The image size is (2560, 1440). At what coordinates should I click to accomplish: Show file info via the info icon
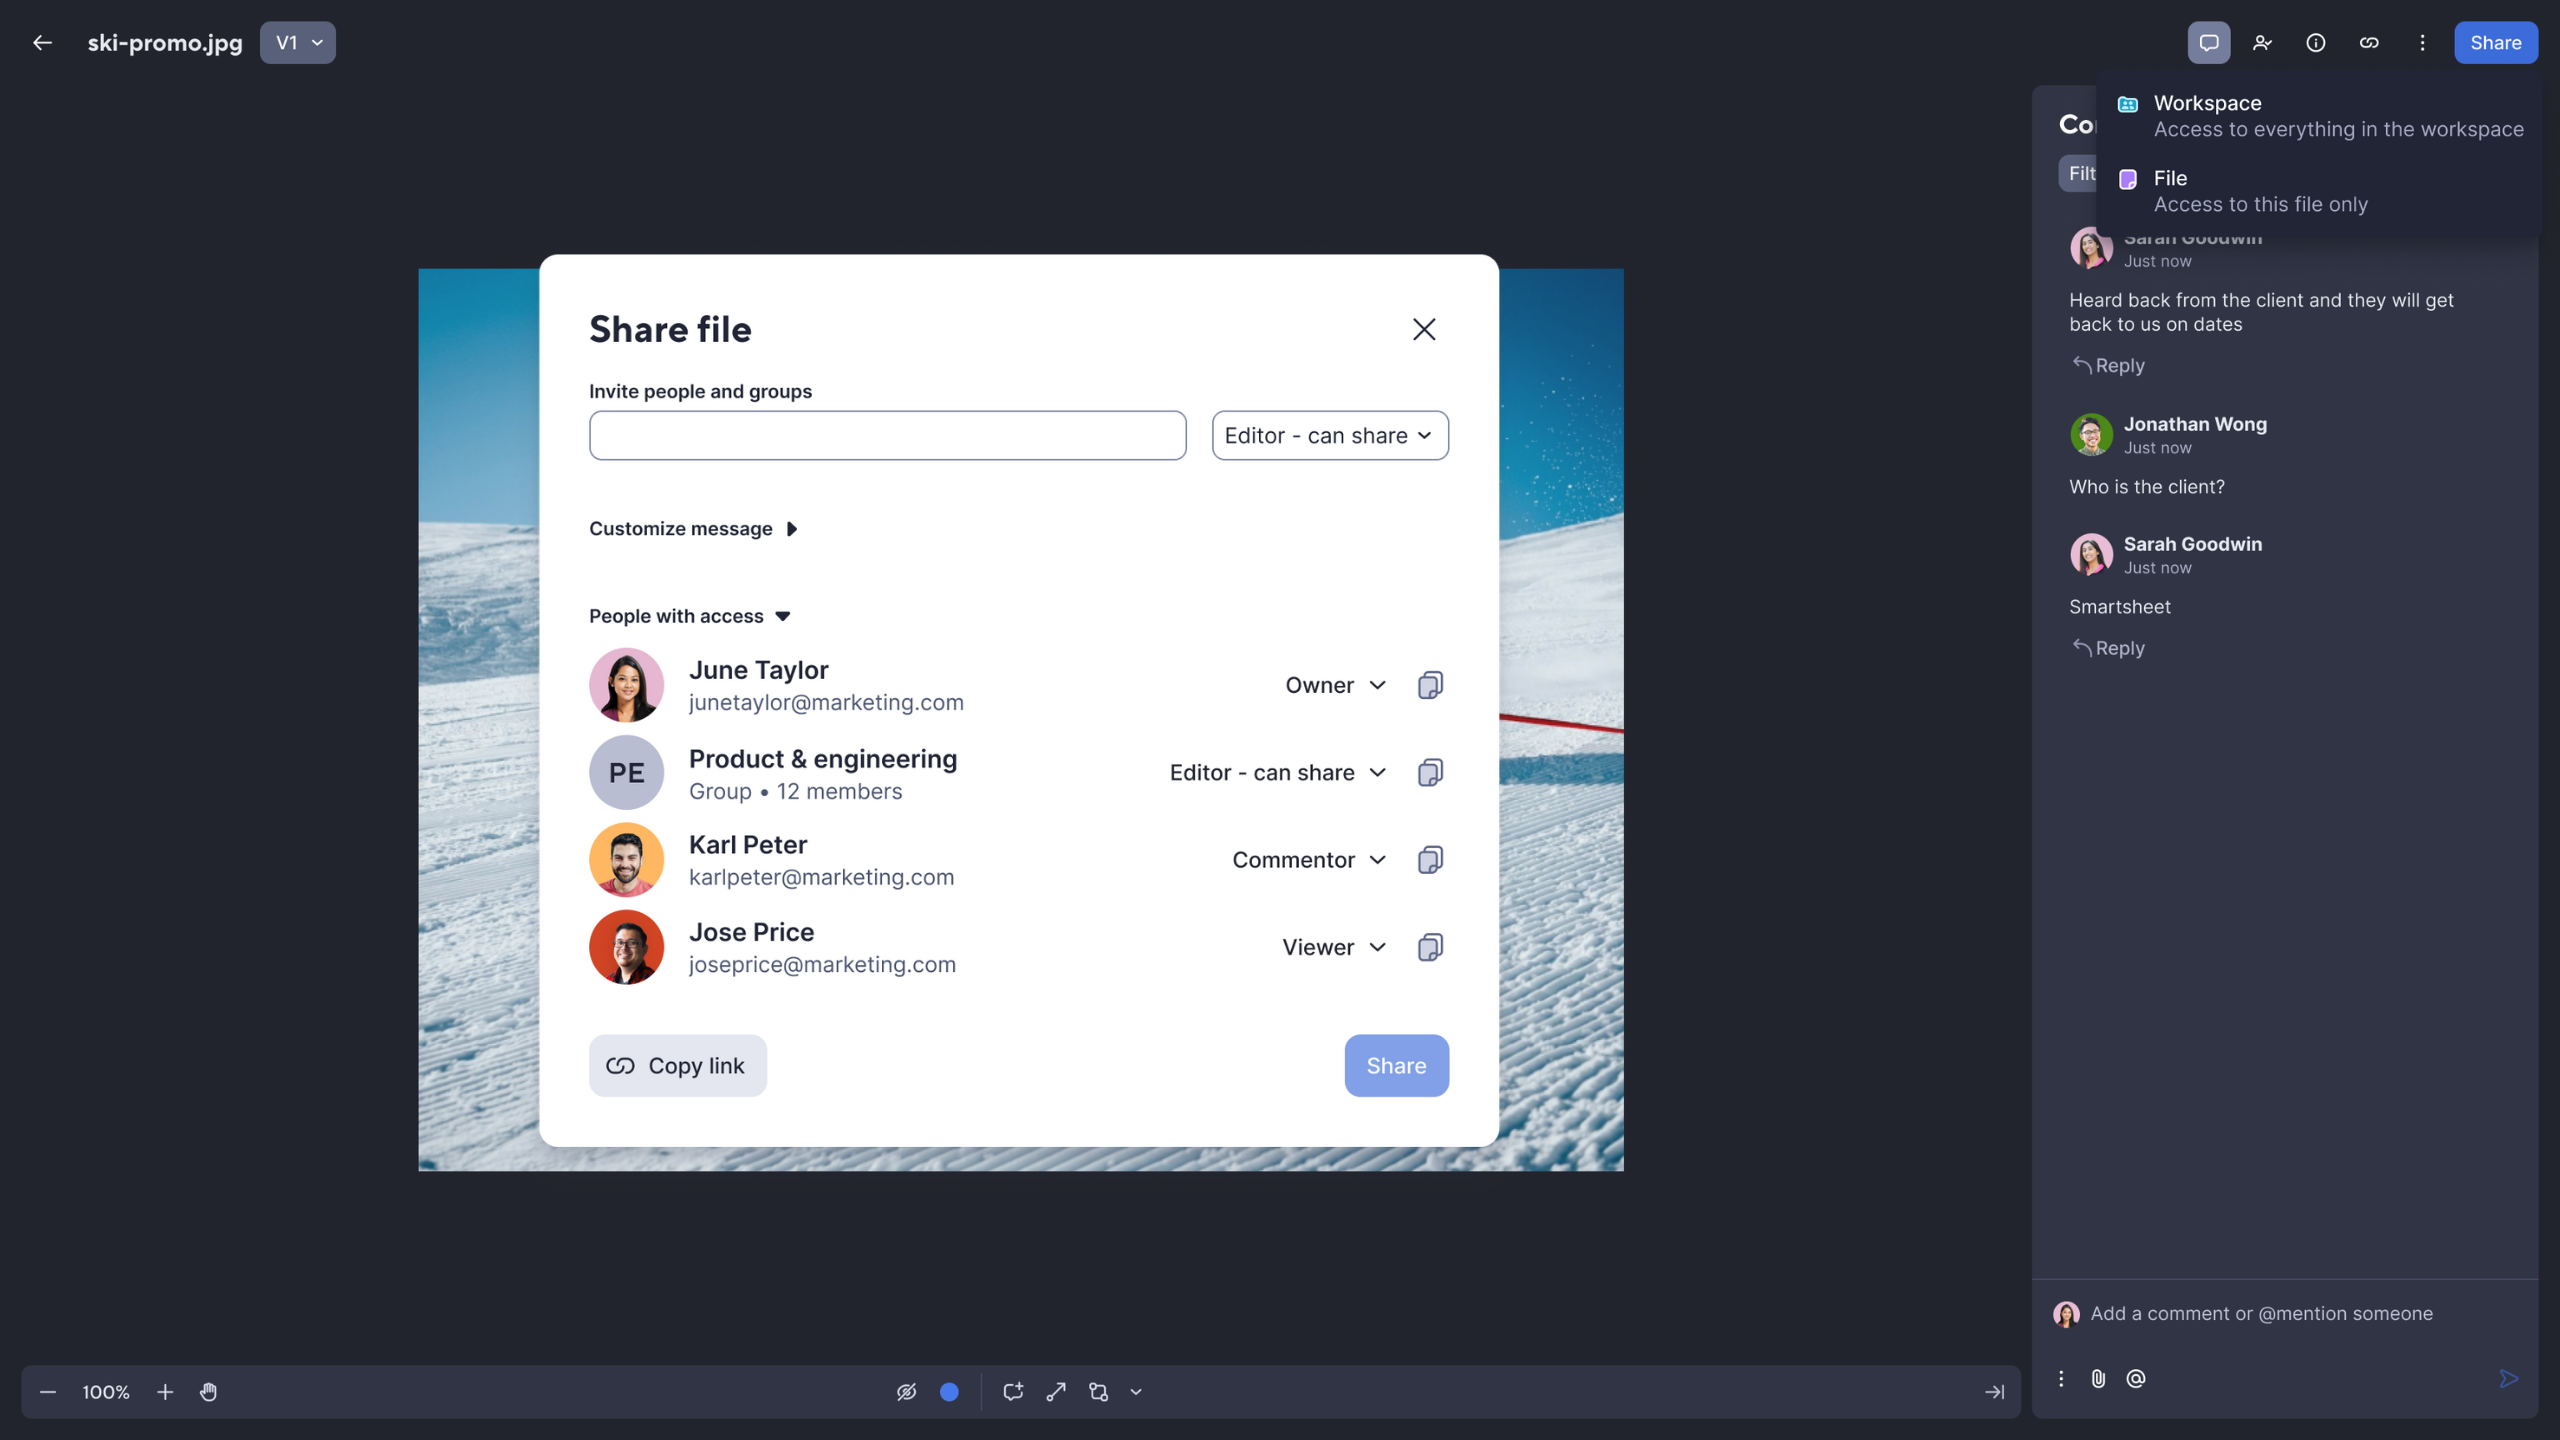pyautogui.click(x=2316, y=43)
